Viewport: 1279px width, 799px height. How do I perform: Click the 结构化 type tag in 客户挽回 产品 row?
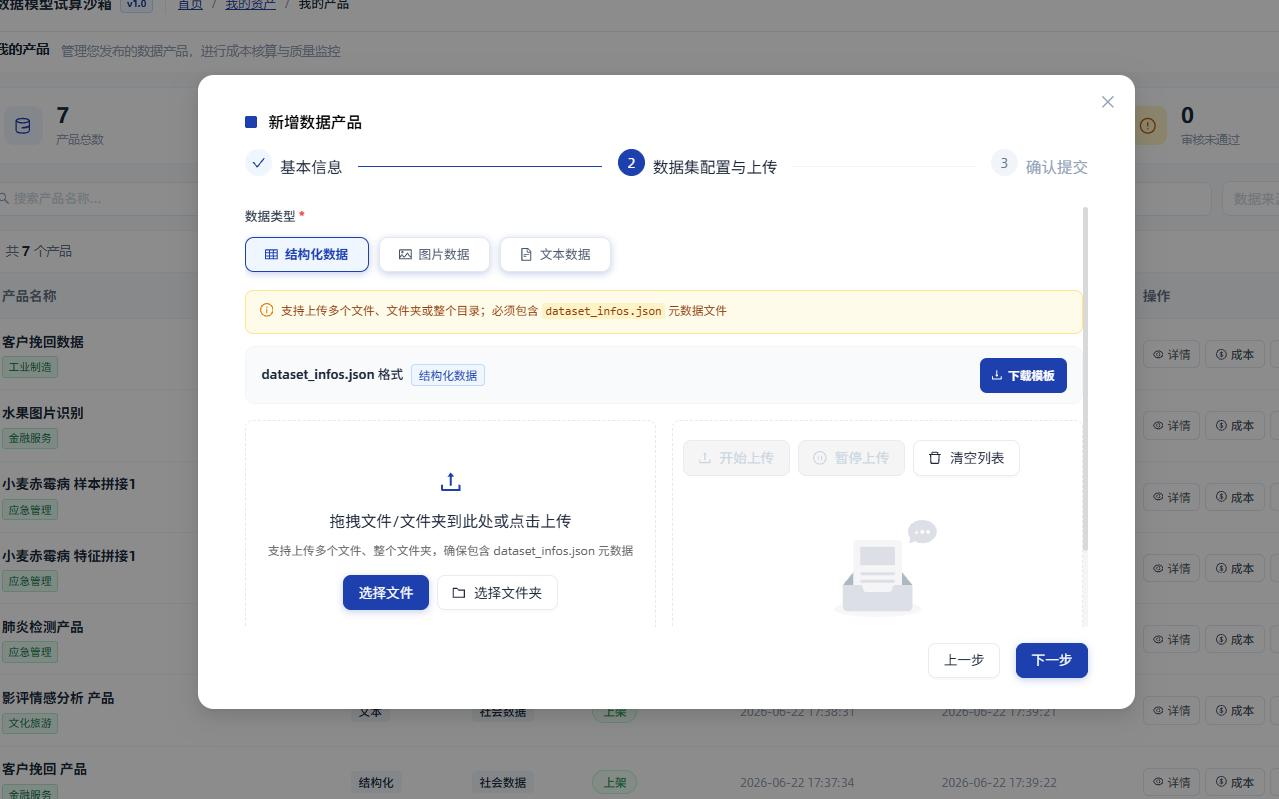coord(376,782)
